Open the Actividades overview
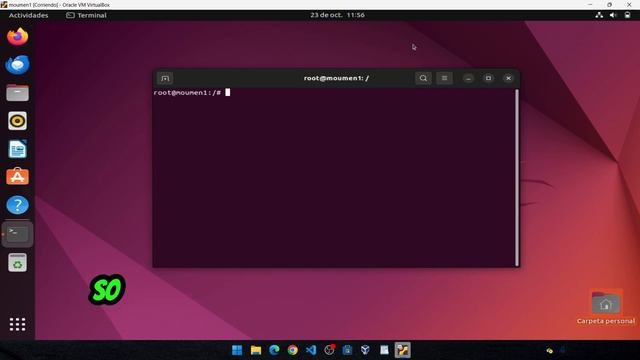Screen dimensions: 640x360 pos(29,15)
